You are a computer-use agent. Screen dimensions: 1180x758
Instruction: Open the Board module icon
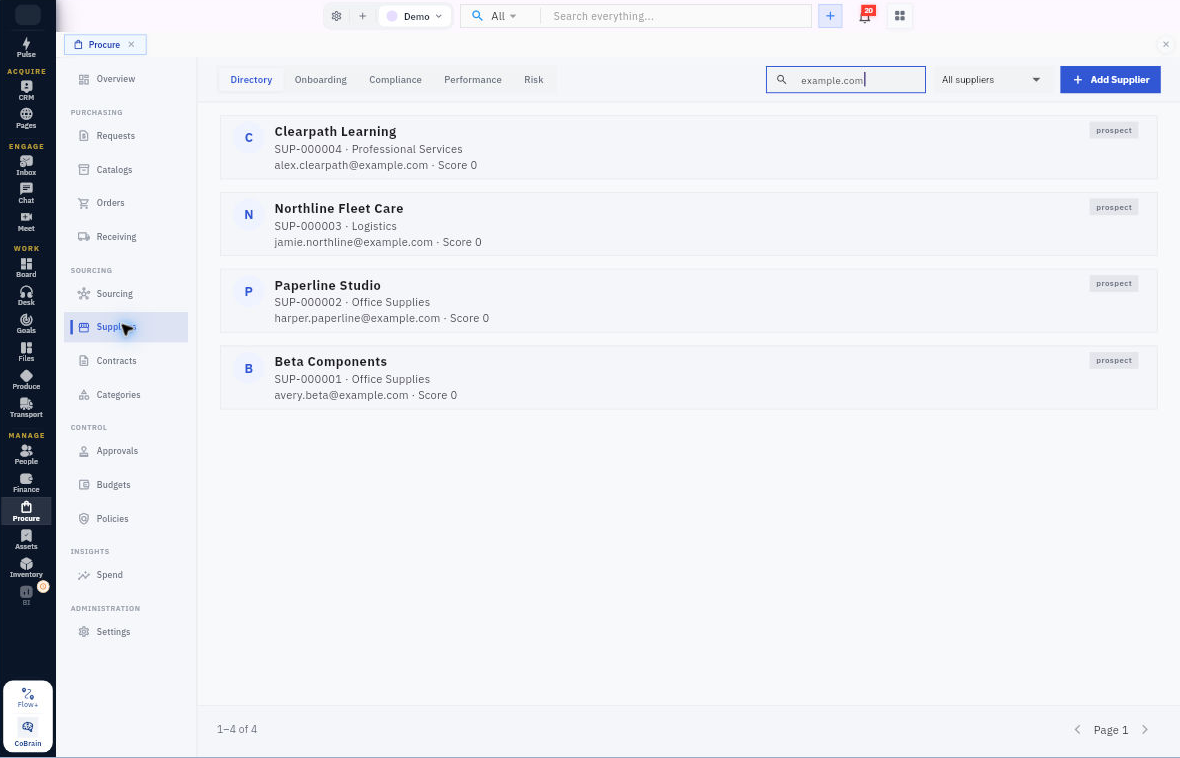pos(26,267)
